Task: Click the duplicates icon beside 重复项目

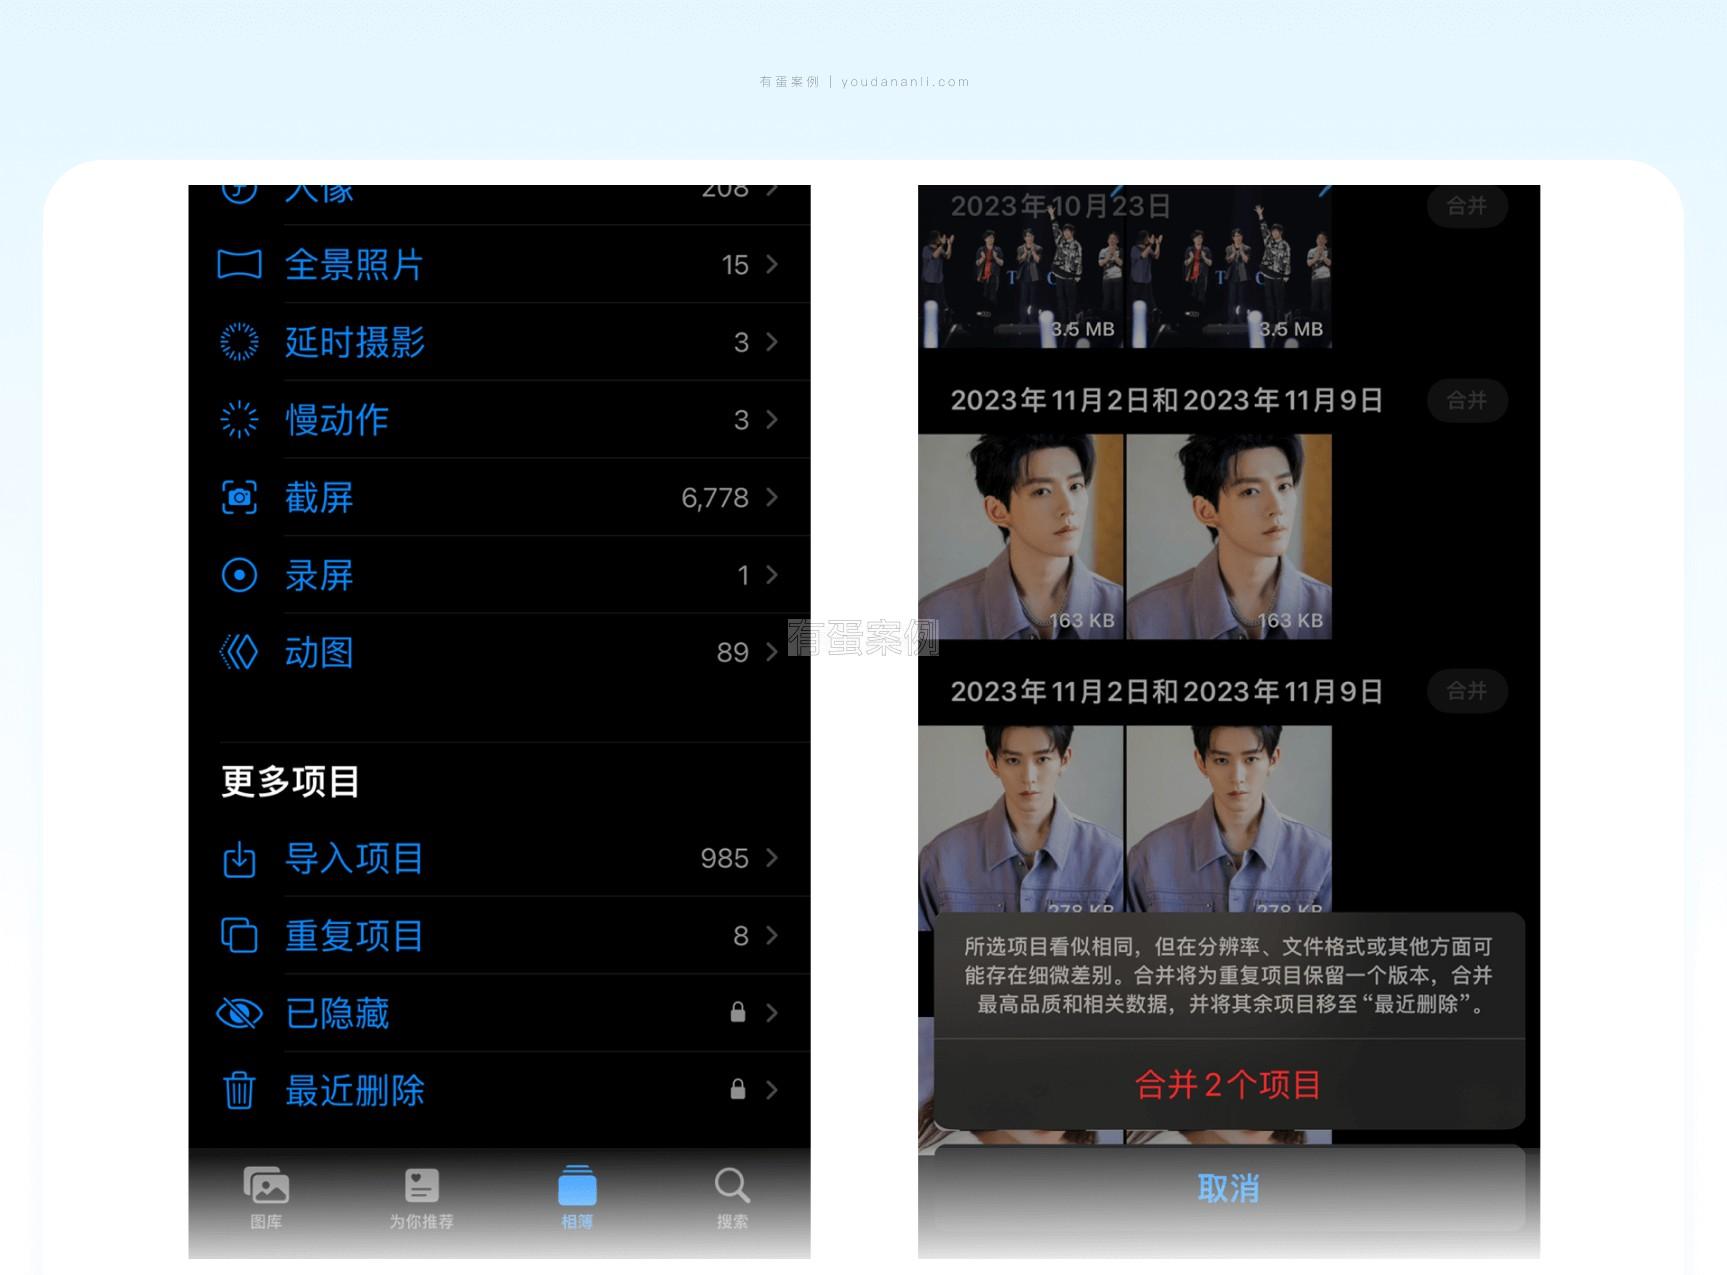Action: click(239, 936)
